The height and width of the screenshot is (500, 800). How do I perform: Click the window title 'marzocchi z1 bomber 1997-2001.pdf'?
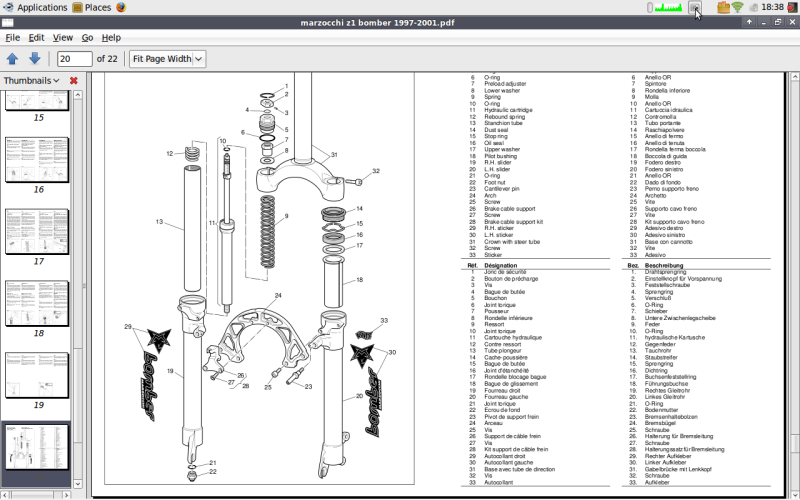(x=378, y=22)
